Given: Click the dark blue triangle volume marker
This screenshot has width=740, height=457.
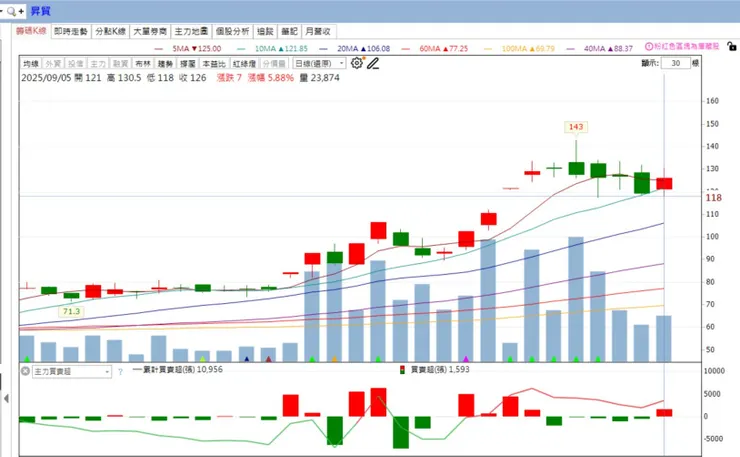Looking at the screenshot, I should click(x=246, y=359).
